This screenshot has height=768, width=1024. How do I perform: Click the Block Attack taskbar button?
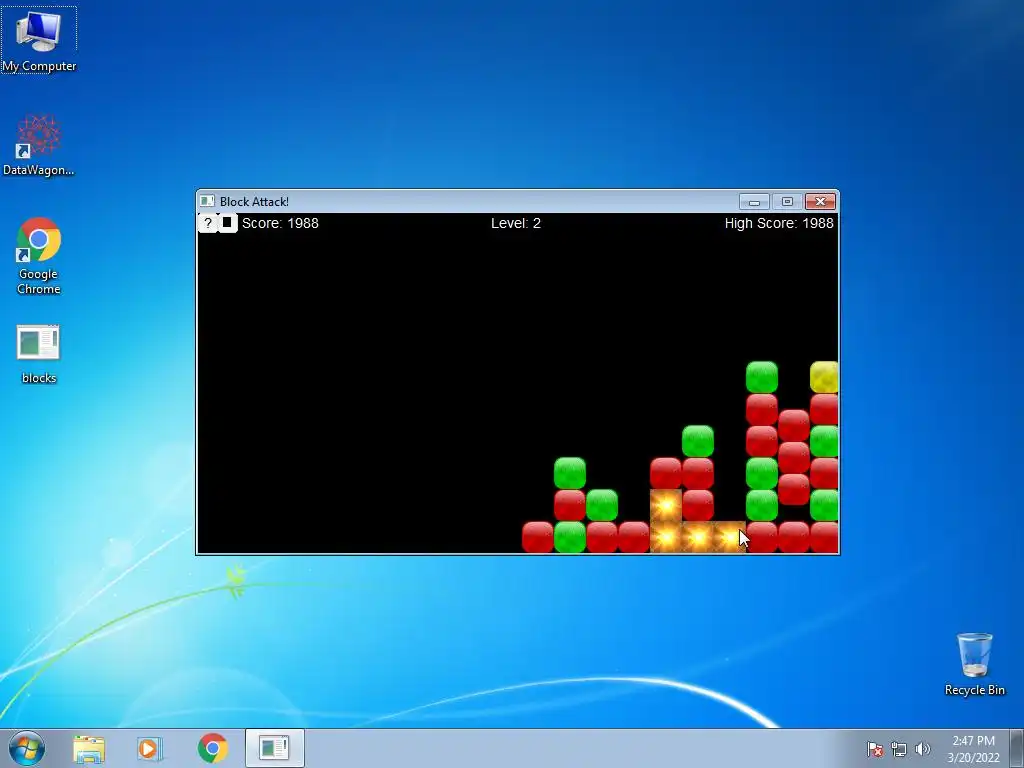coord(274,748)
